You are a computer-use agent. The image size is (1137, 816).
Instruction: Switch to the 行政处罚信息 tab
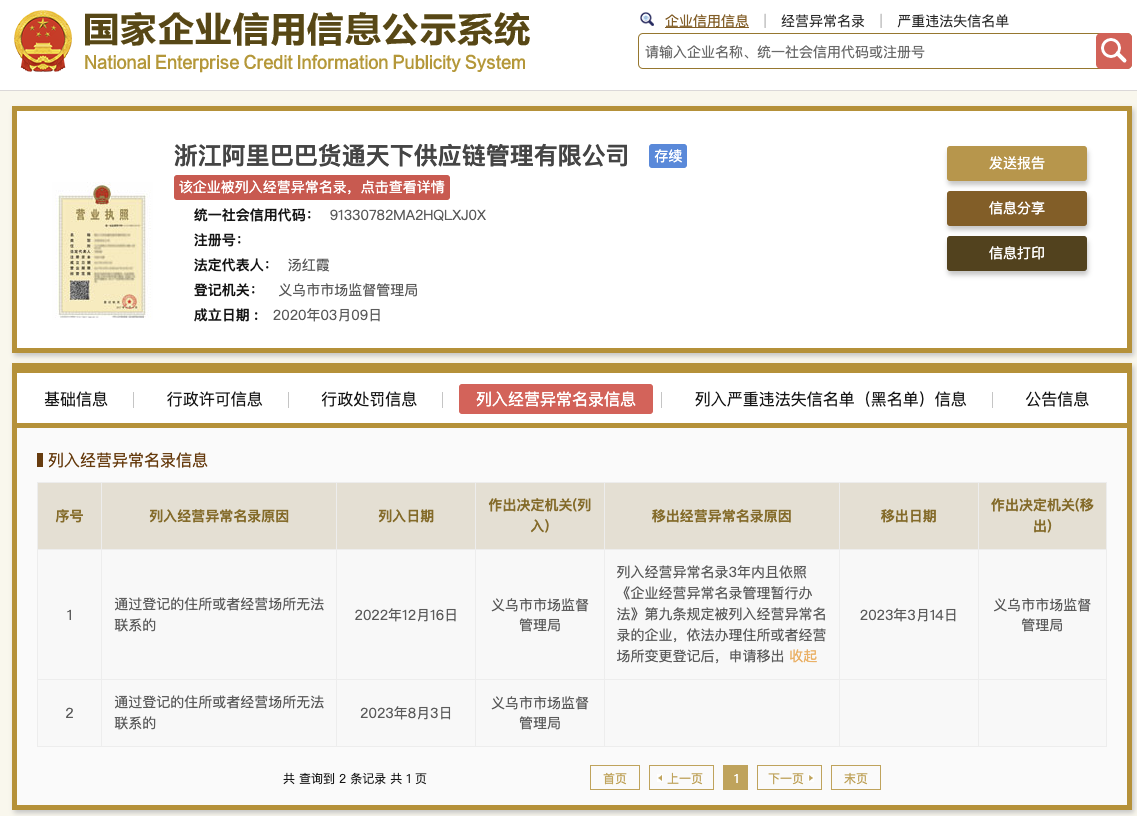click(x=369, y=399)
